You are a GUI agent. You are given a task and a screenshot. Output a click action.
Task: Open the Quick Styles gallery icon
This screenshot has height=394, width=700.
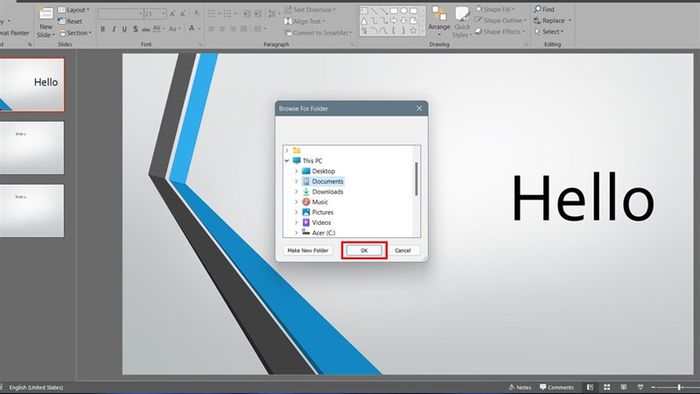462,21
